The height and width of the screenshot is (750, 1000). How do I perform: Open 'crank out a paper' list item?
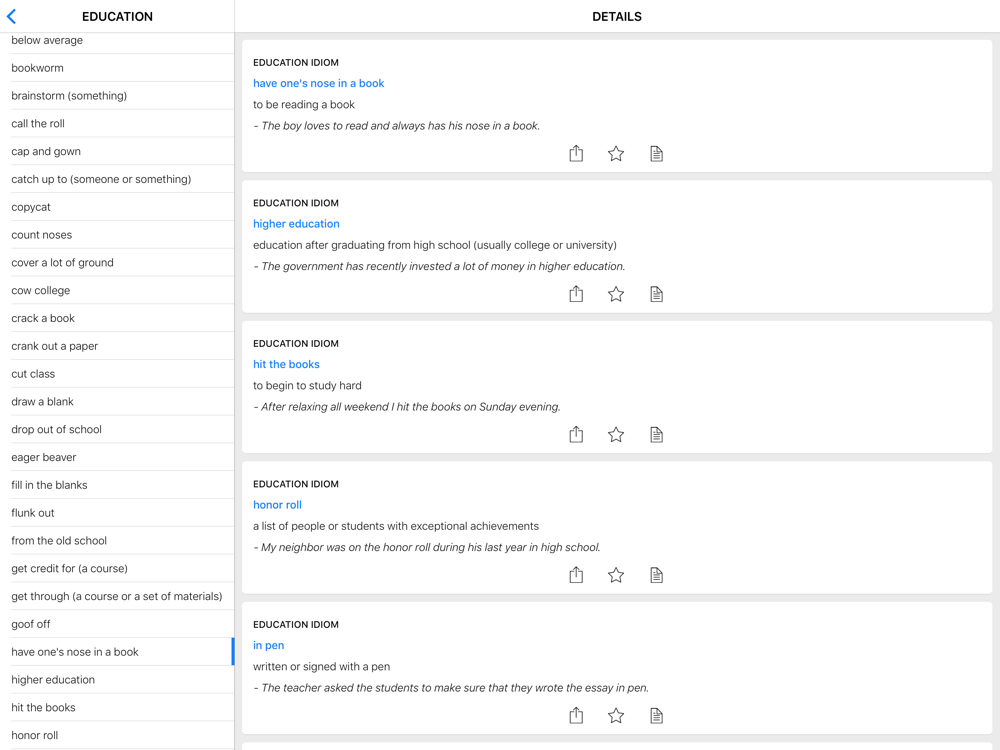(54, 346)
